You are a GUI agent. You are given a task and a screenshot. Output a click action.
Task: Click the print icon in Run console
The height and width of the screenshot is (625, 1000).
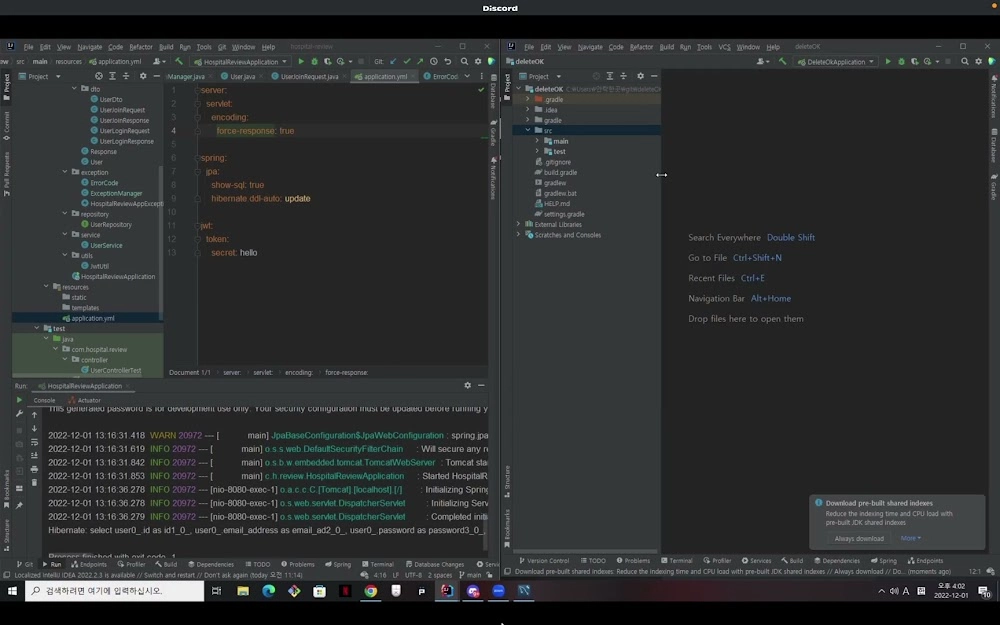[x=34, y=469]
